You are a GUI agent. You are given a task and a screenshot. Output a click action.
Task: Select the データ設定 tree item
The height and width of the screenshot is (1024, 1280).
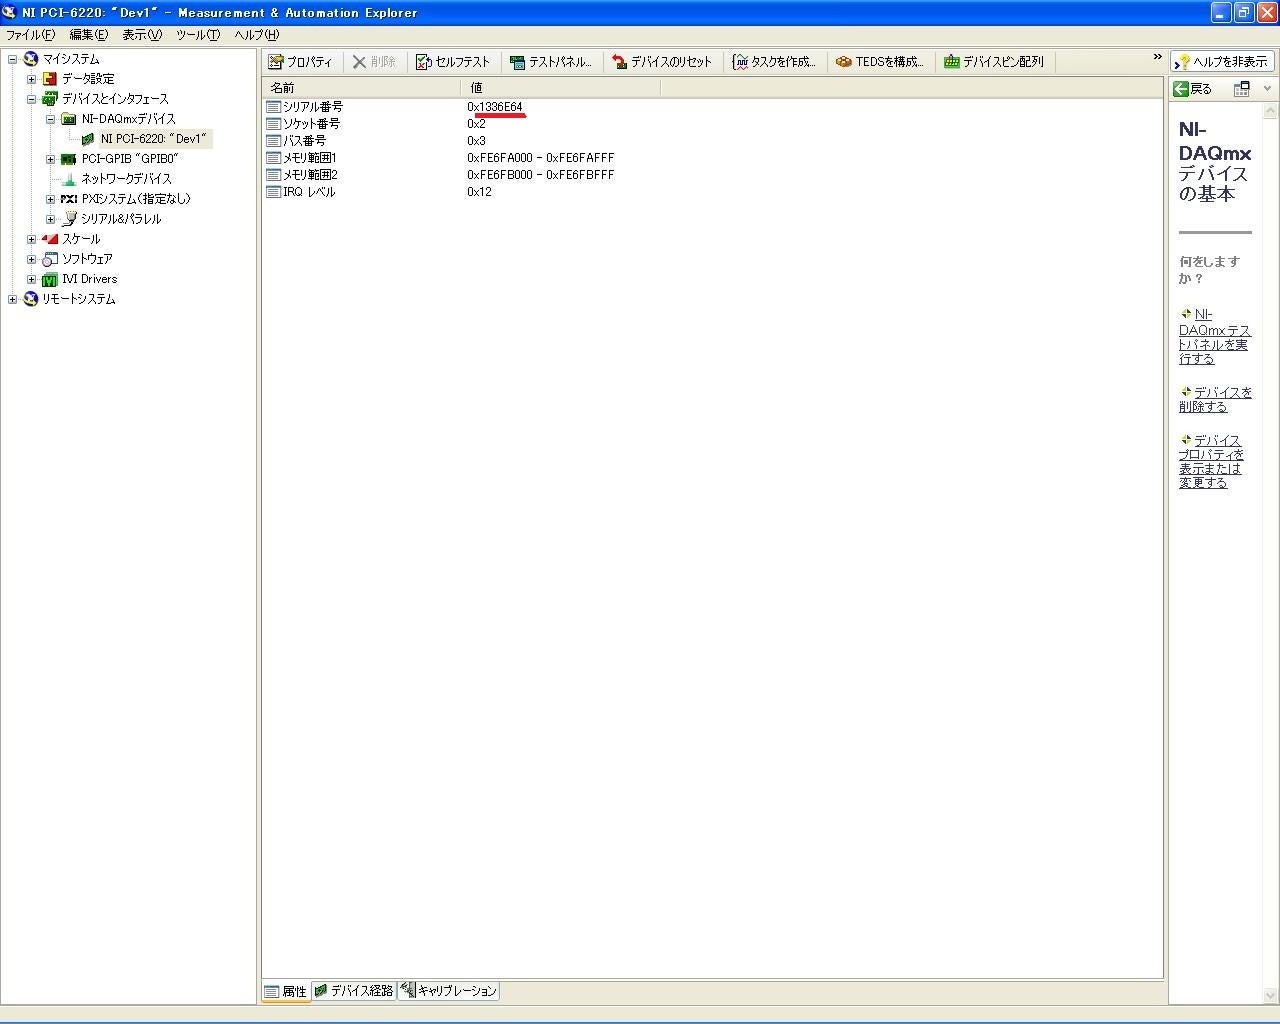[x=88, y=79]
